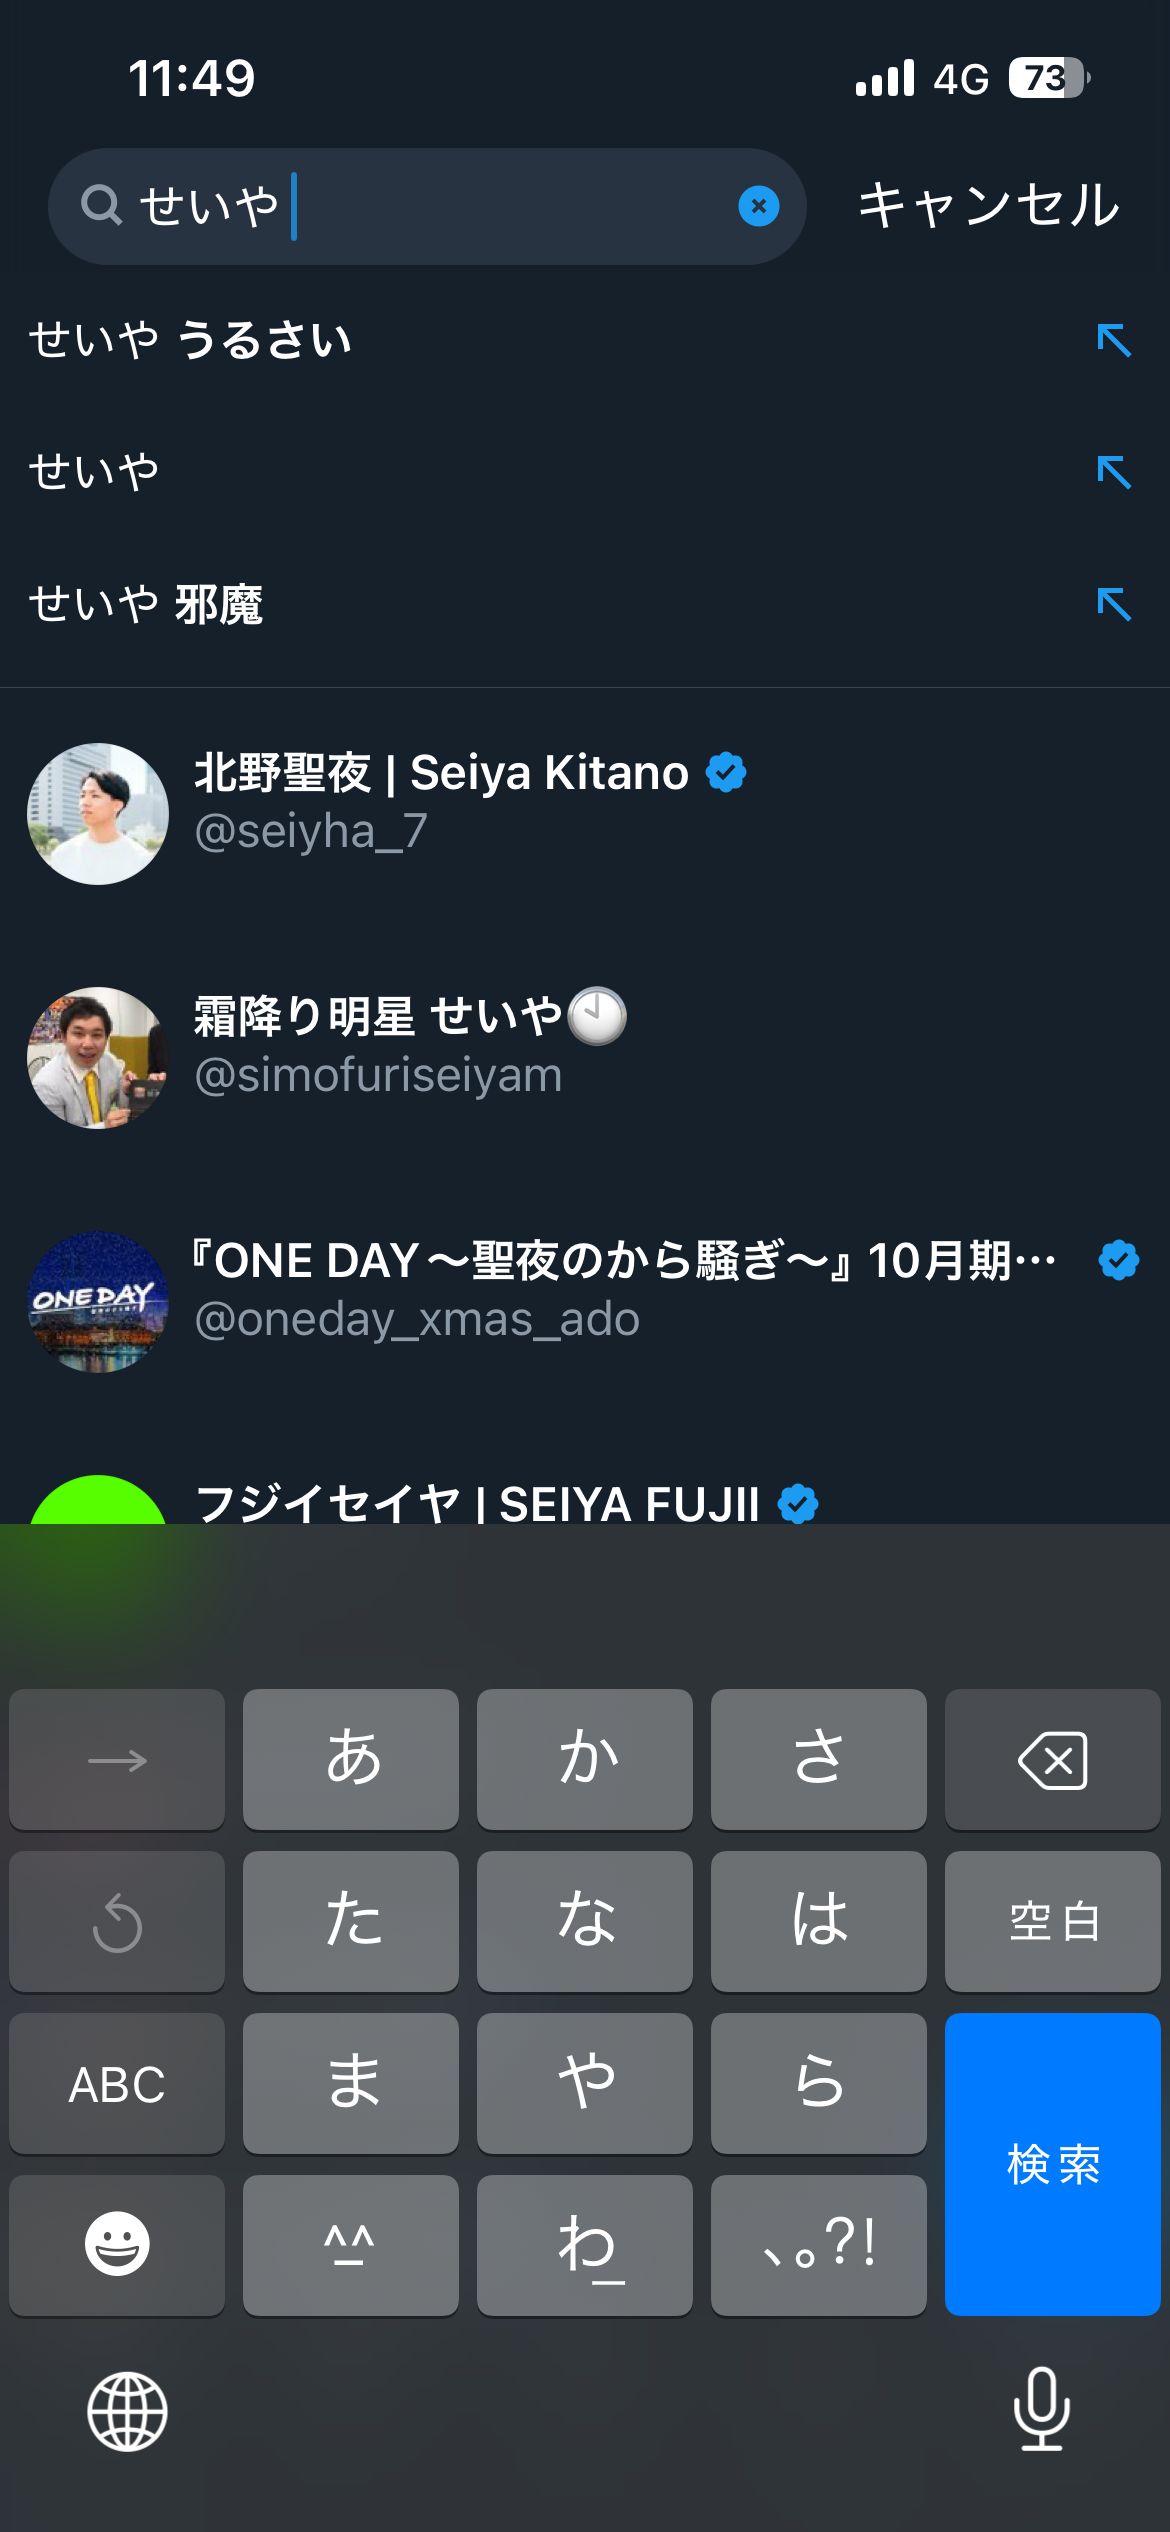Tap the キャンセル cancel button
The image size is (1170, 2532).
tap(988, 206)
